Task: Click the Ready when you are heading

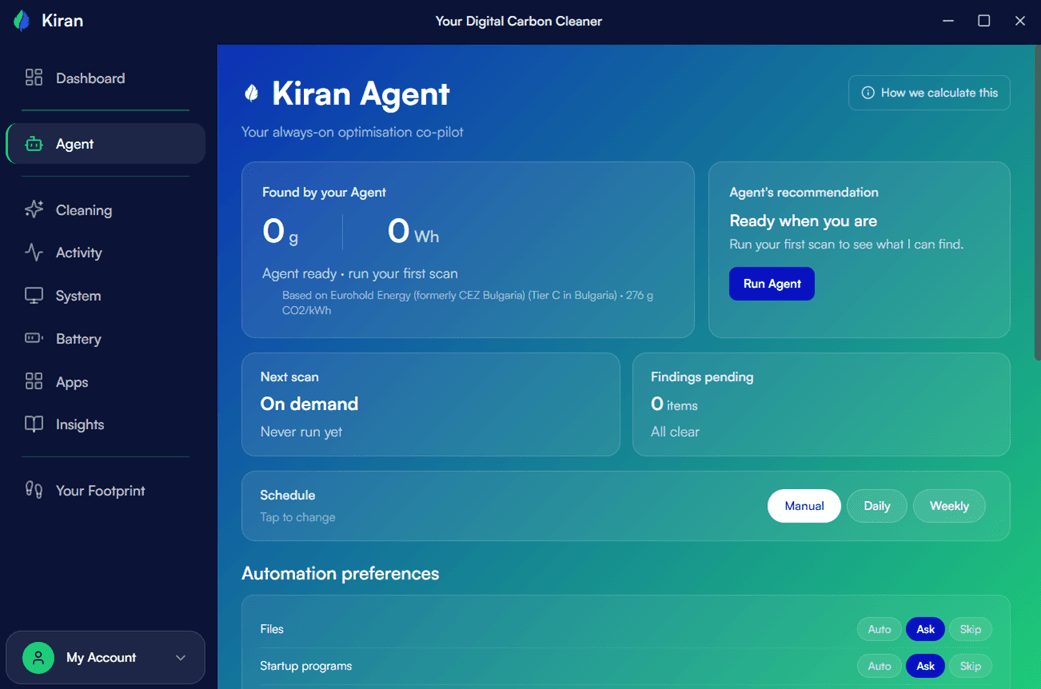Action: point(803,220)
